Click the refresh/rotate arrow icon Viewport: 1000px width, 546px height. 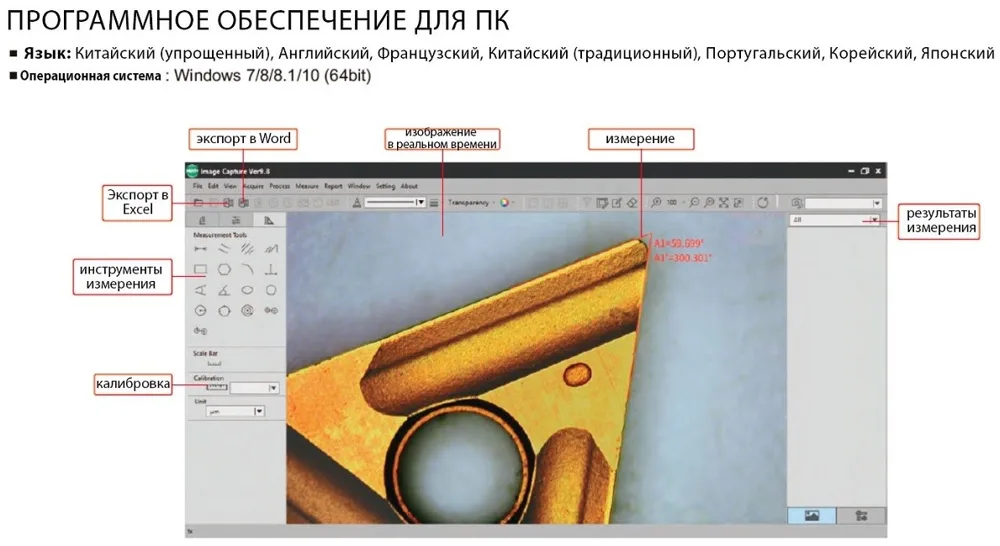coord(763,203)
